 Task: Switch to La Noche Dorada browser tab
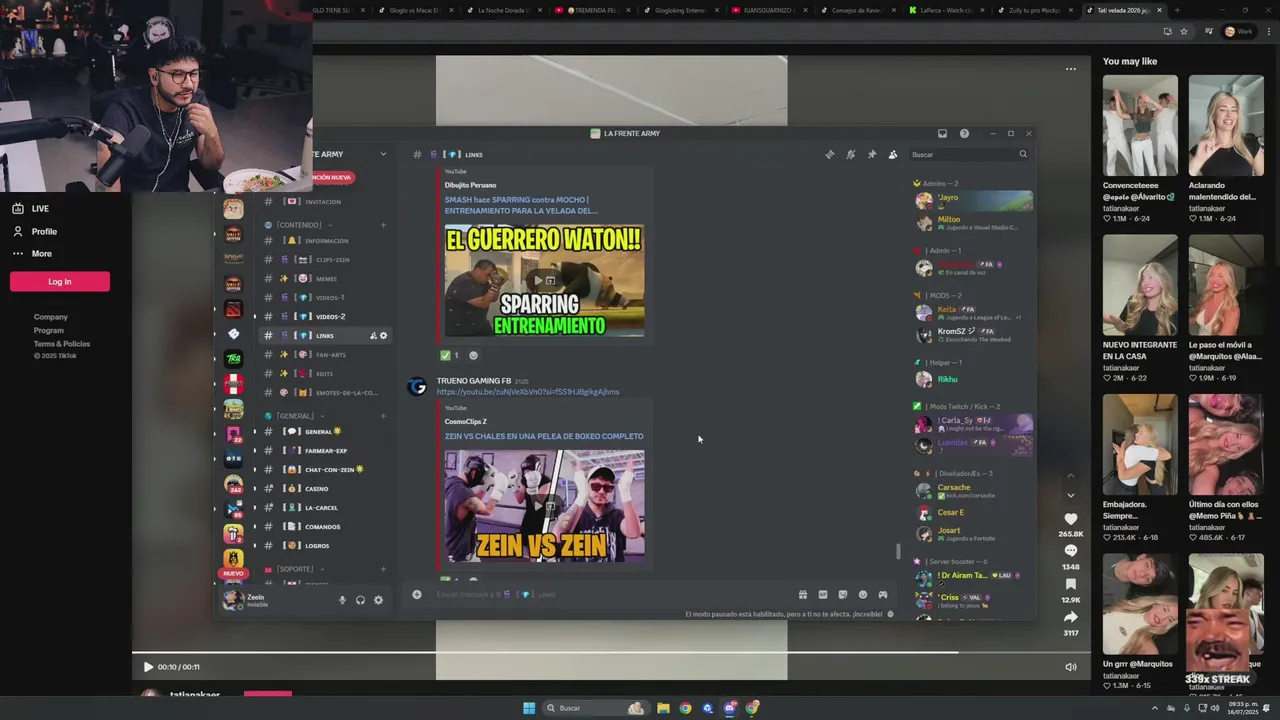(504, 10)
